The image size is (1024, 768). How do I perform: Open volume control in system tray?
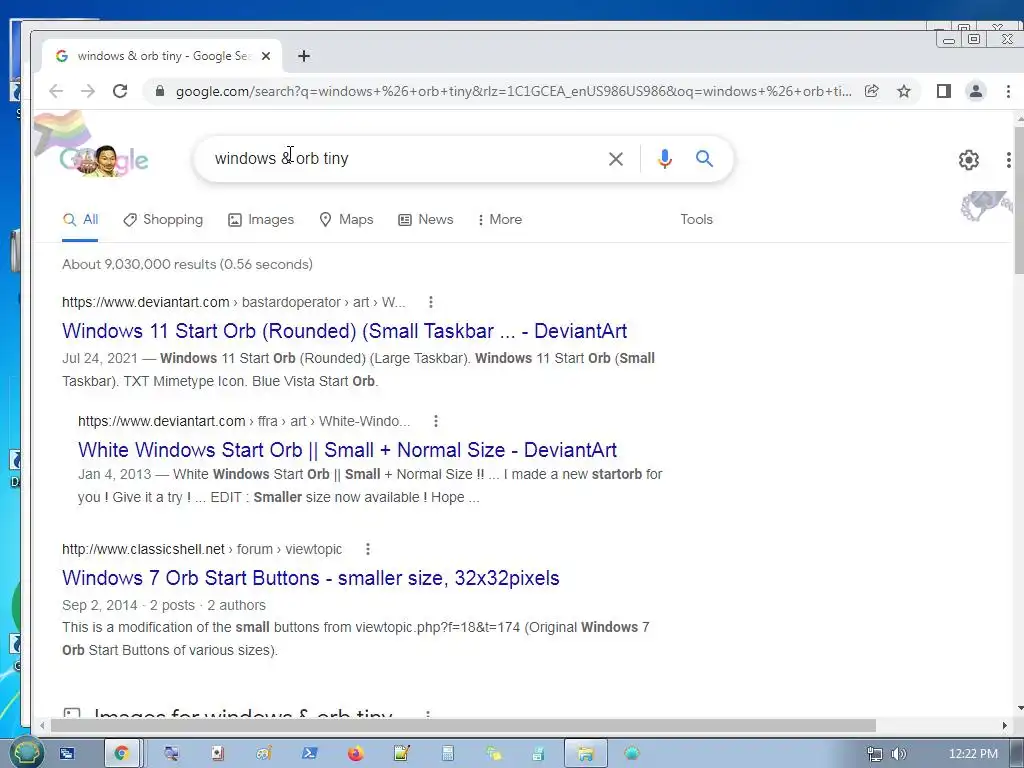click(899, 754)
